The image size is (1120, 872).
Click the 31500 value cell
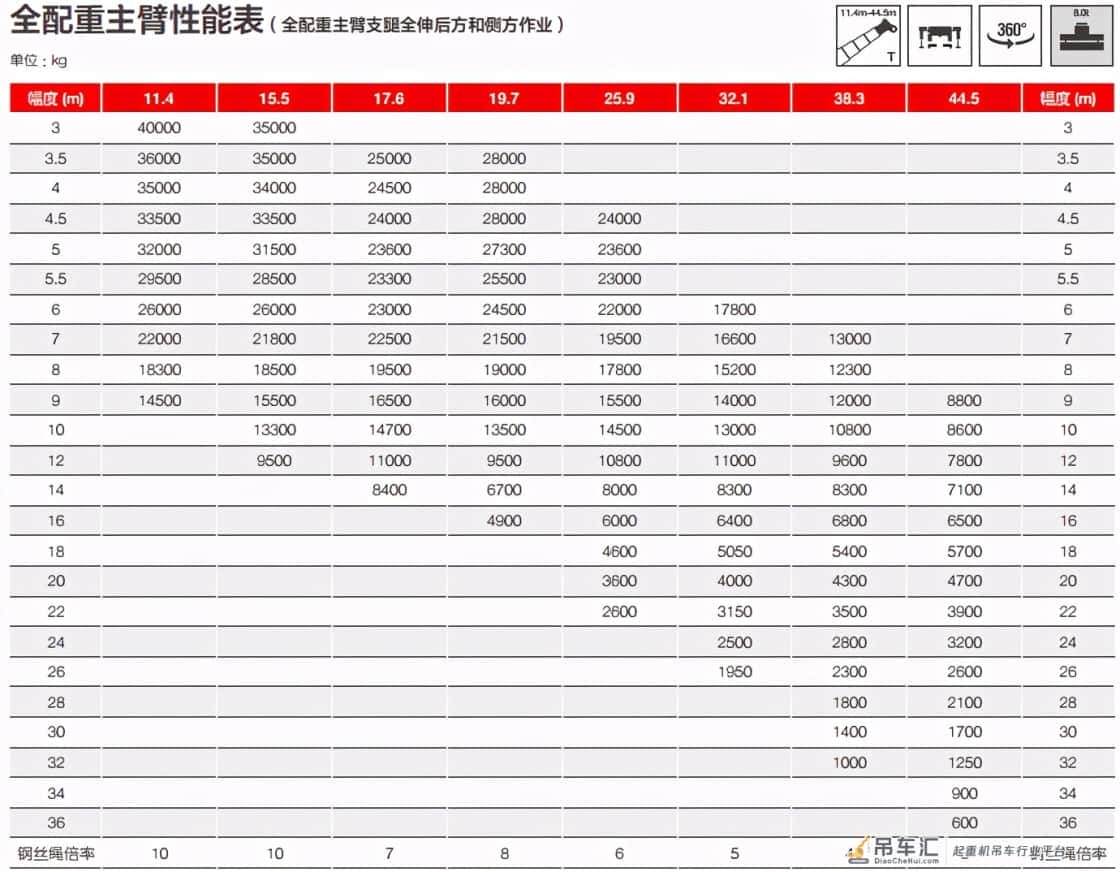(274, 249)
